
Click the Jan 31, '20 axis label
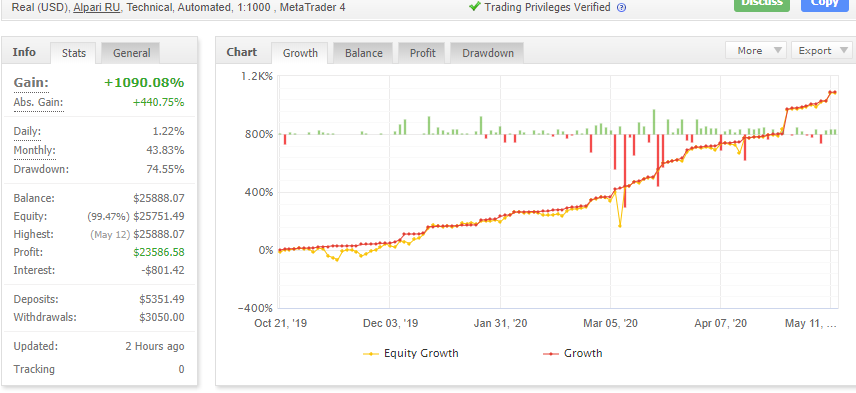tap(500, 323)
